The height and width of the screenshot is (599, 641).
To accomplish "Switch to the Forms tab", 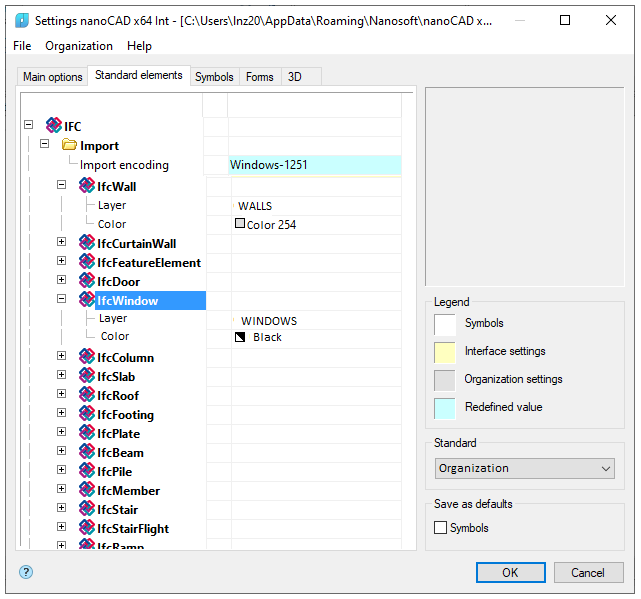I will 260,77.
